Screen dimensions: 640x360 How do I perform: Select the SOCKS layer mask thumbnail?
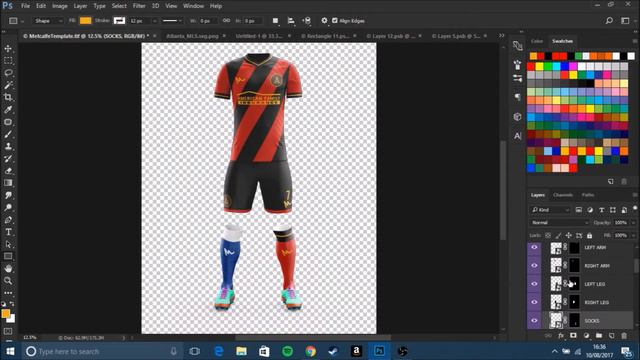coord(574,320)
